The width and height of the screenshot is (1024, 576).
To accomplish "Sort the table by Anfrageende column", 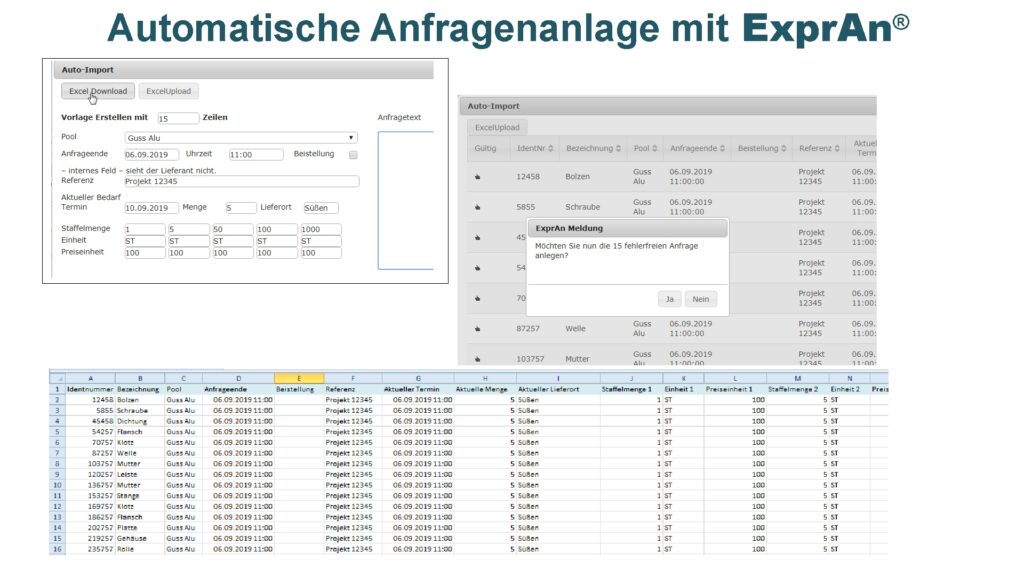I will click(x=722, y=149).
